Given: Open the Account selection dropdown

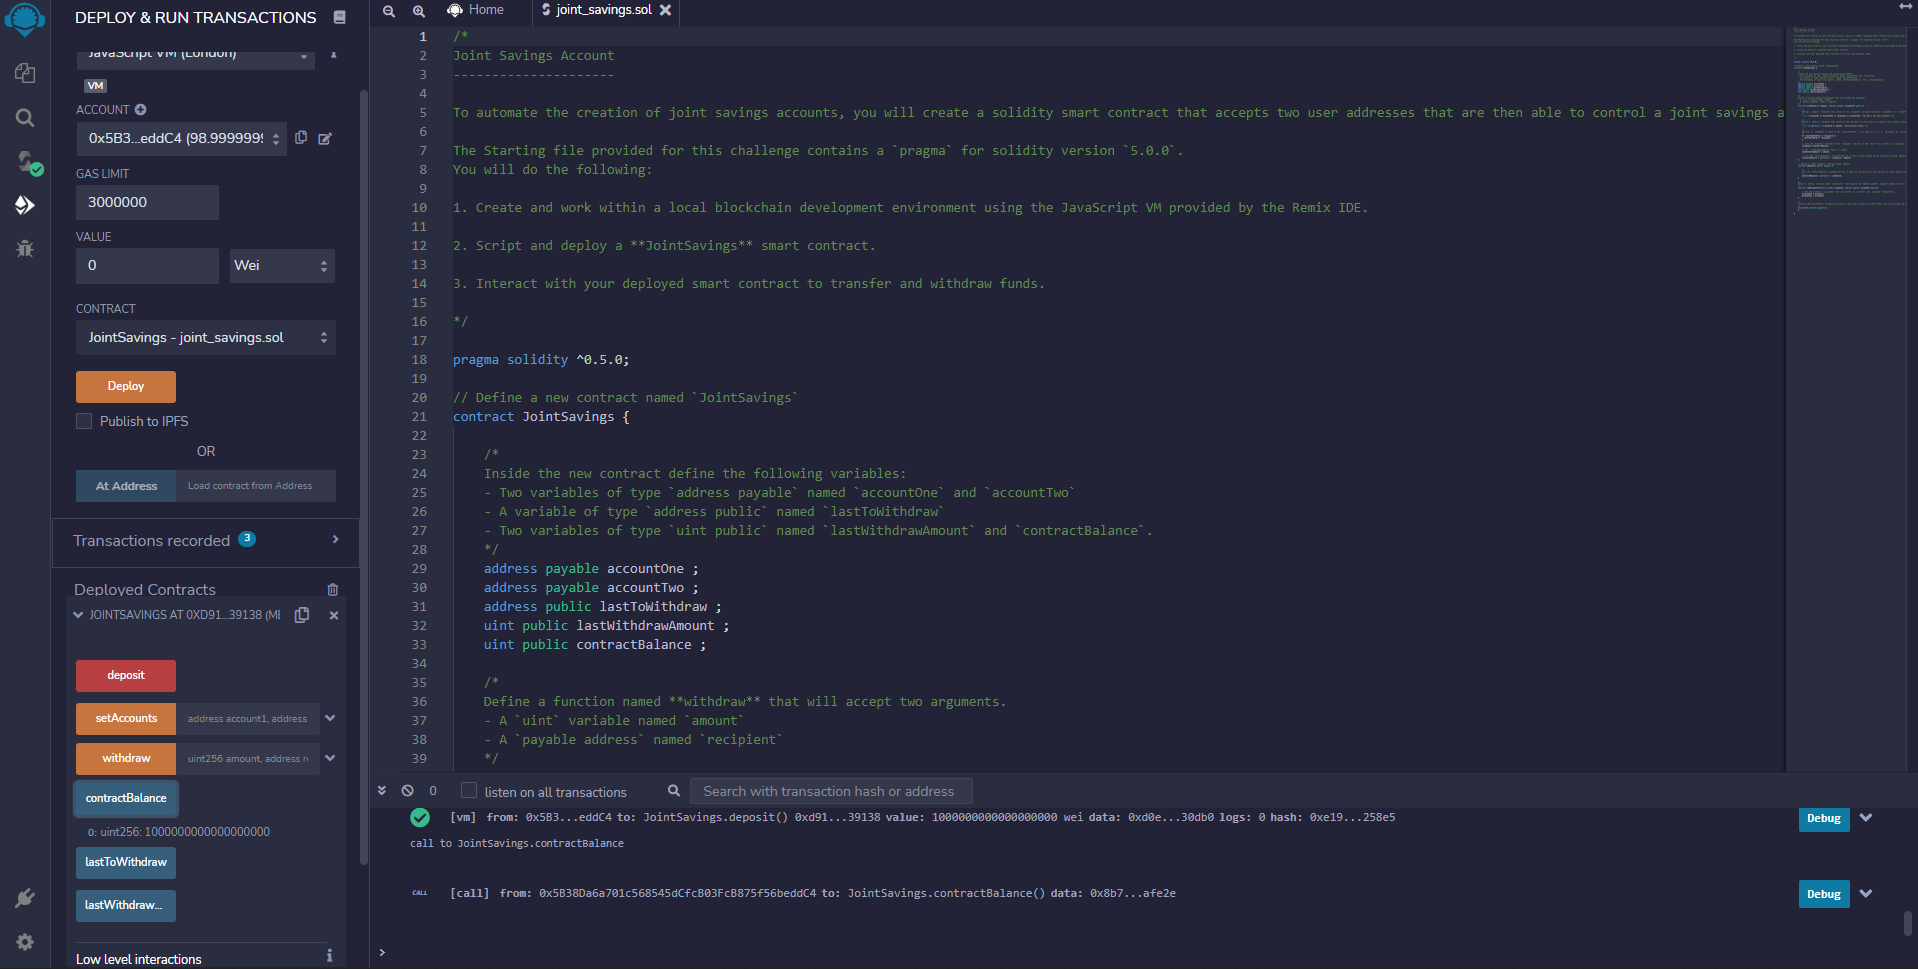Looking at the screenshot, I should pyautogui.click(x=182, y=139).
